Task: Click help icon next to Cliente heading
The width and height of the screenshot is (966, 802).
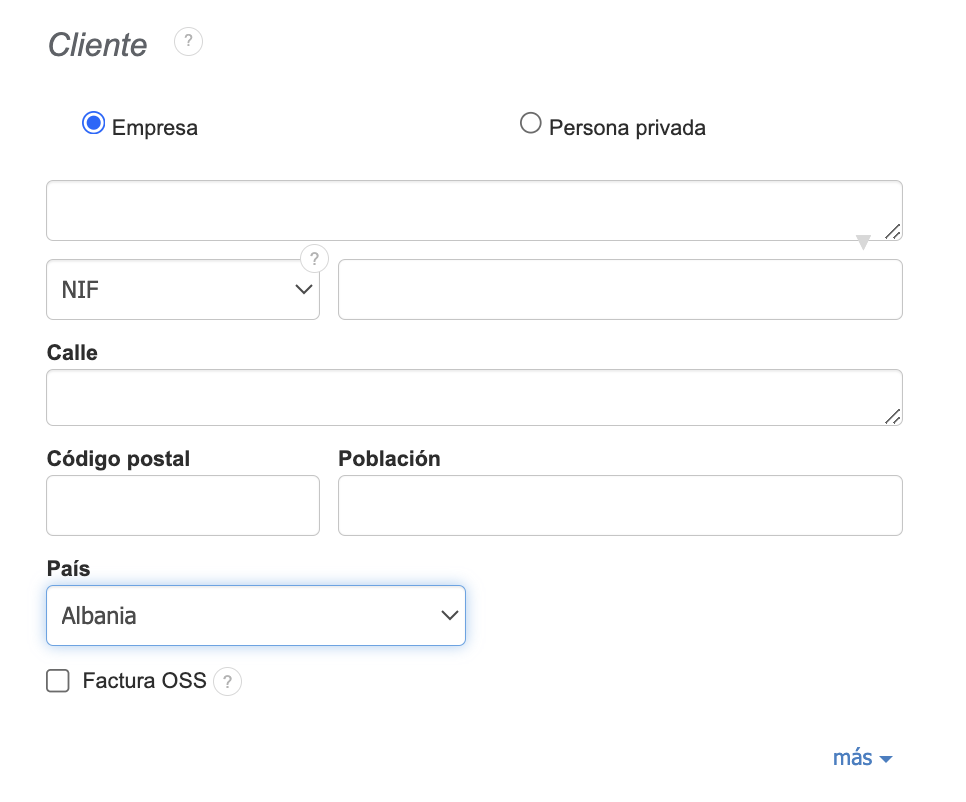Action: tap(188, 42)
